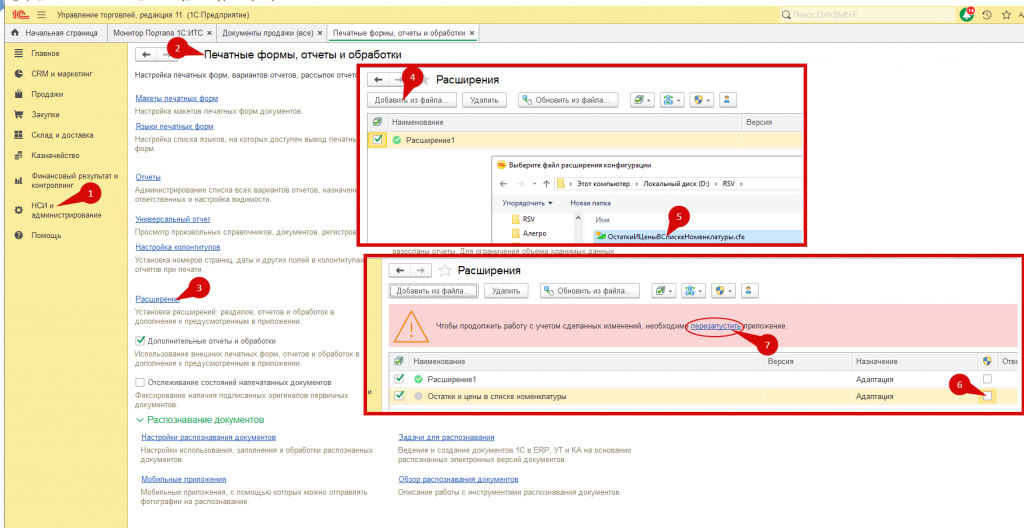Click Удалить in Расширения panel with restart warning

[x=505, y=290]
